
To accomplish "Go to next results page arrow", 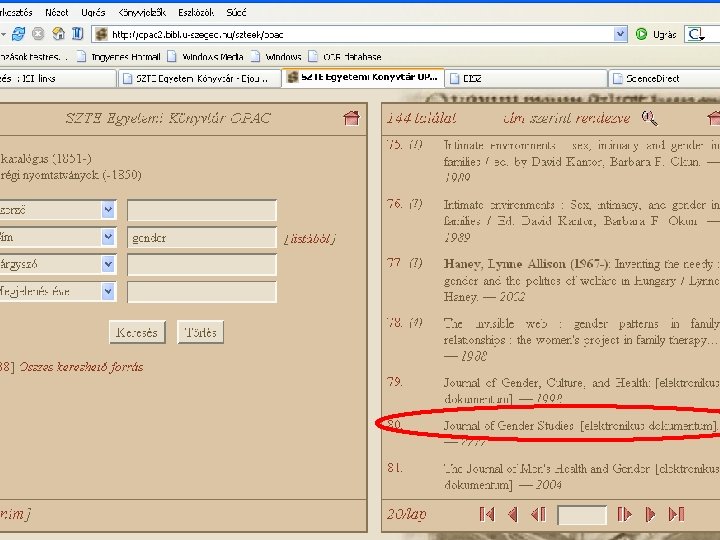I will click(x=650, y=514).
